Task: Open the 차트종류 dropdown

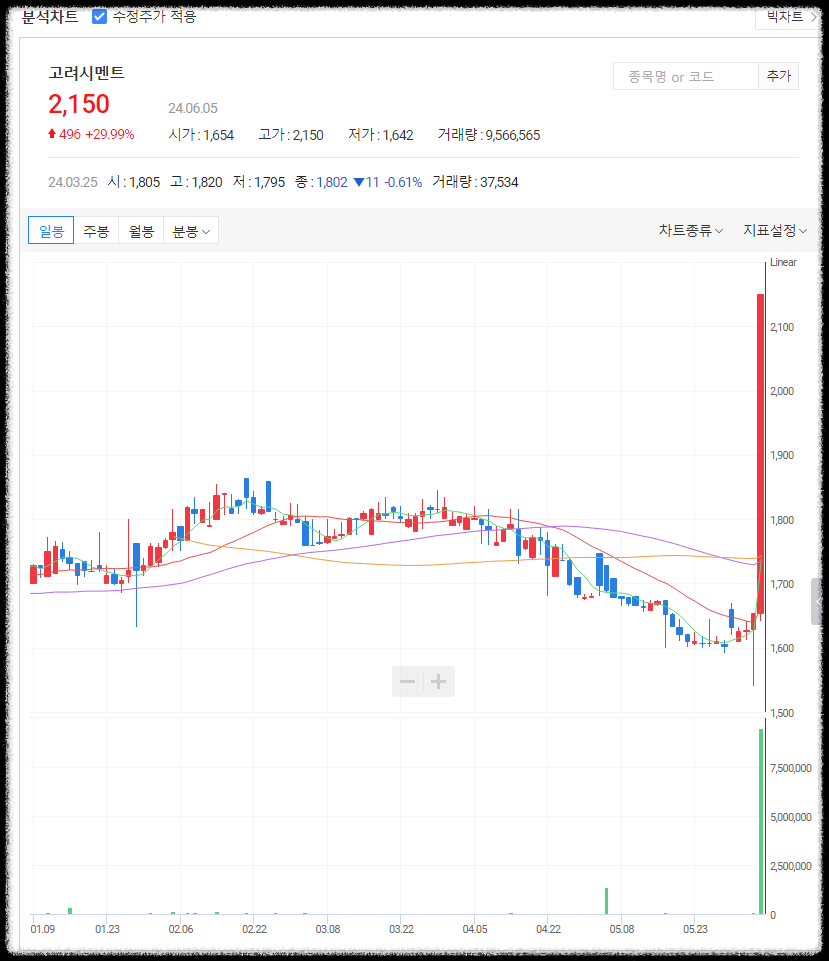Action: (x=691, y=230)
